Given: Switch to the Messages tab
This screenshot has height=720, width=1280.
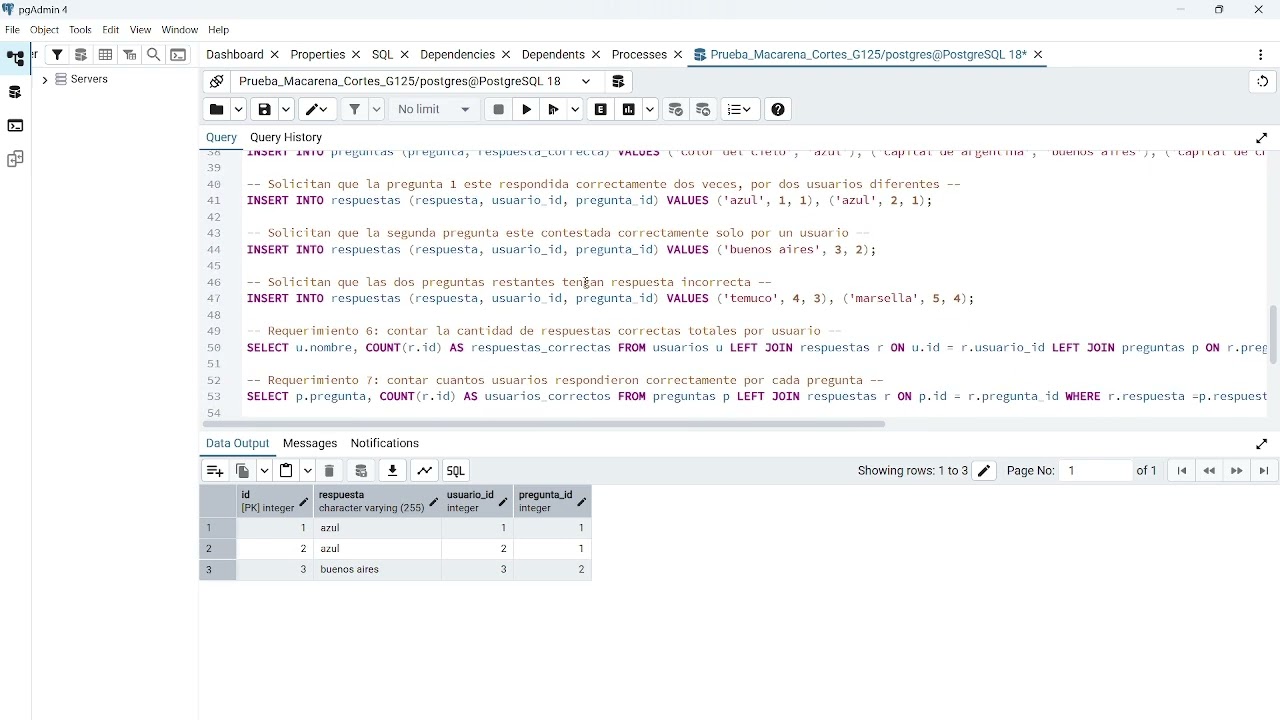Looking at the screenshot, I should [310, 444].
